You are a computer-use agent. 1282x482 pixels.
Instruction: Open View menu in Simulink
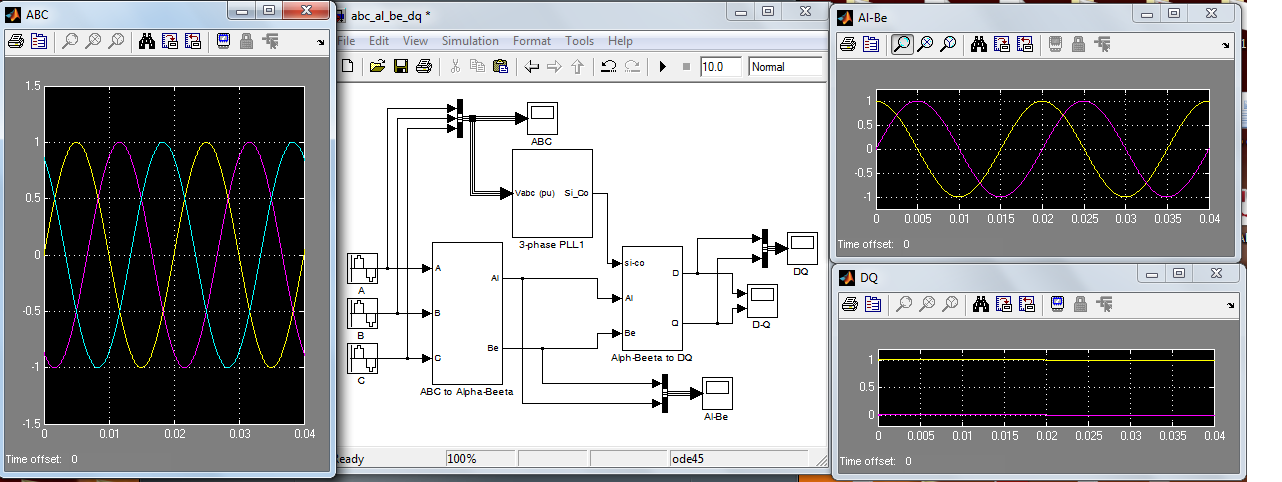[415, 41]
